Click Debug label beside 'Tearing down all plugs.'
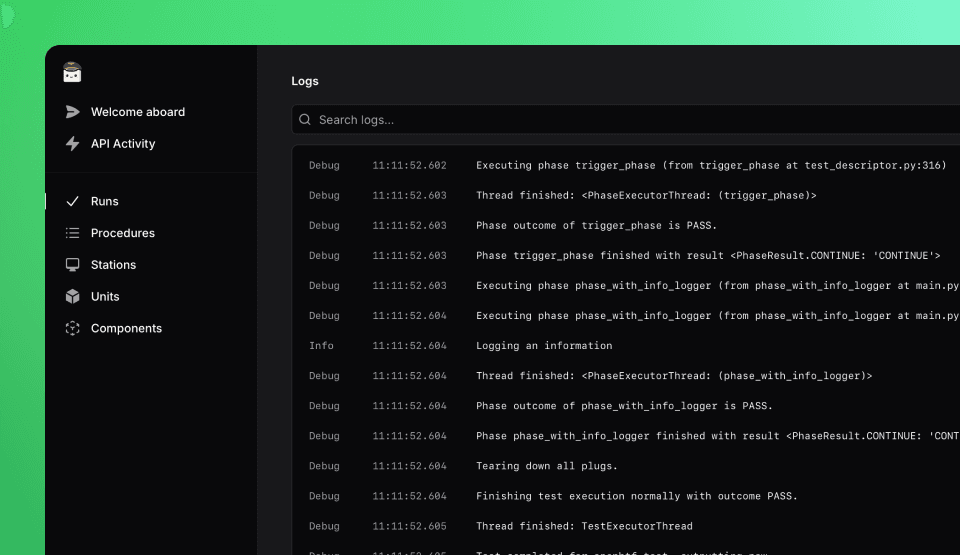This screenshot has width=960, height=555. 324,466
